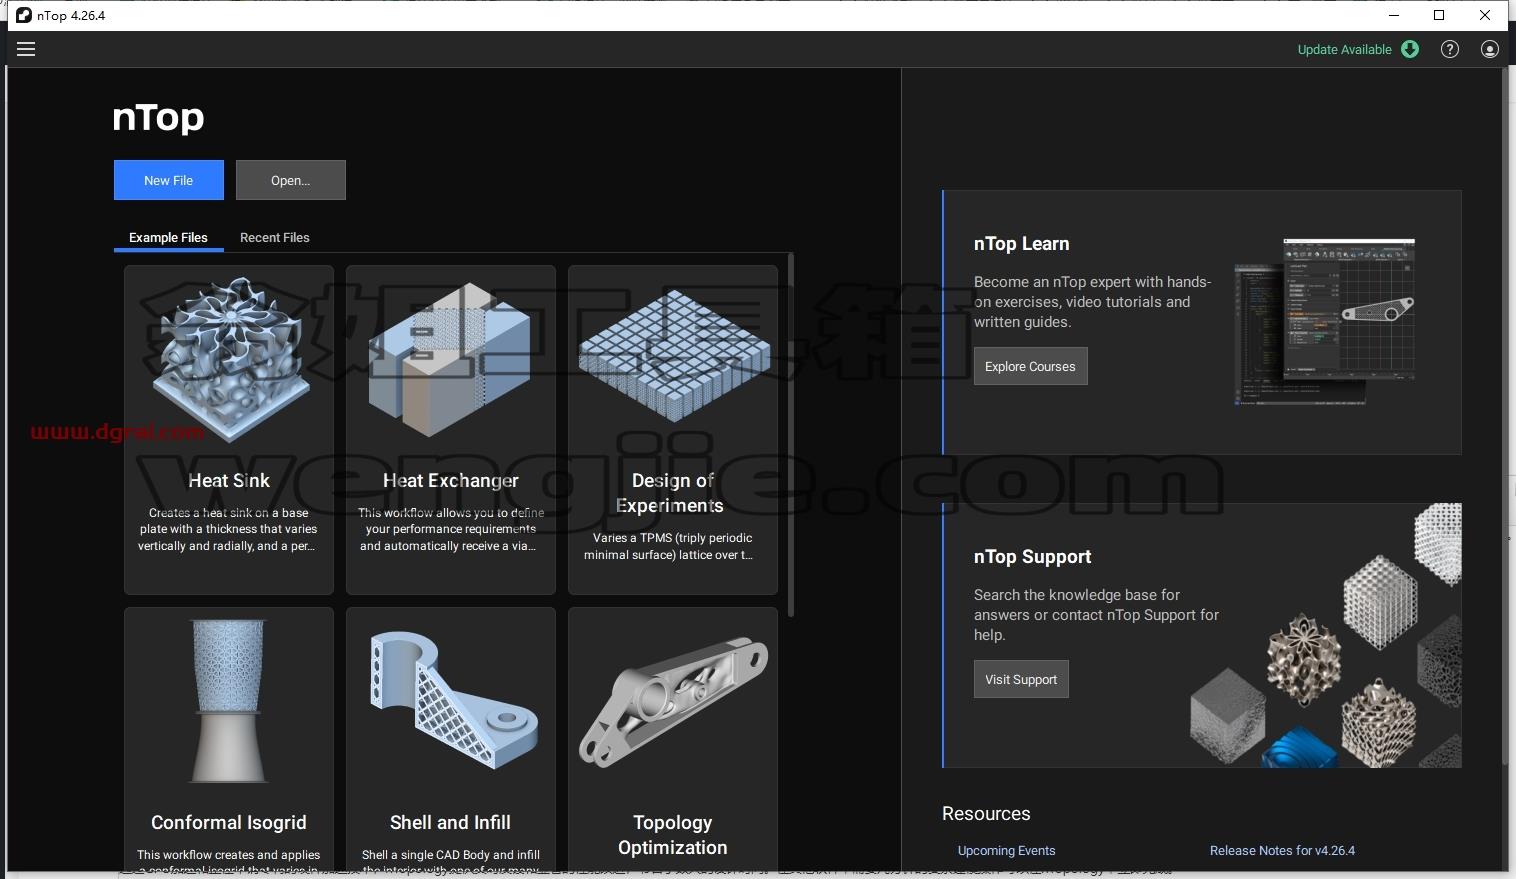The image size is (1516, 879).
Task: Switch to the Example Files tab
Action: [168, 238]
